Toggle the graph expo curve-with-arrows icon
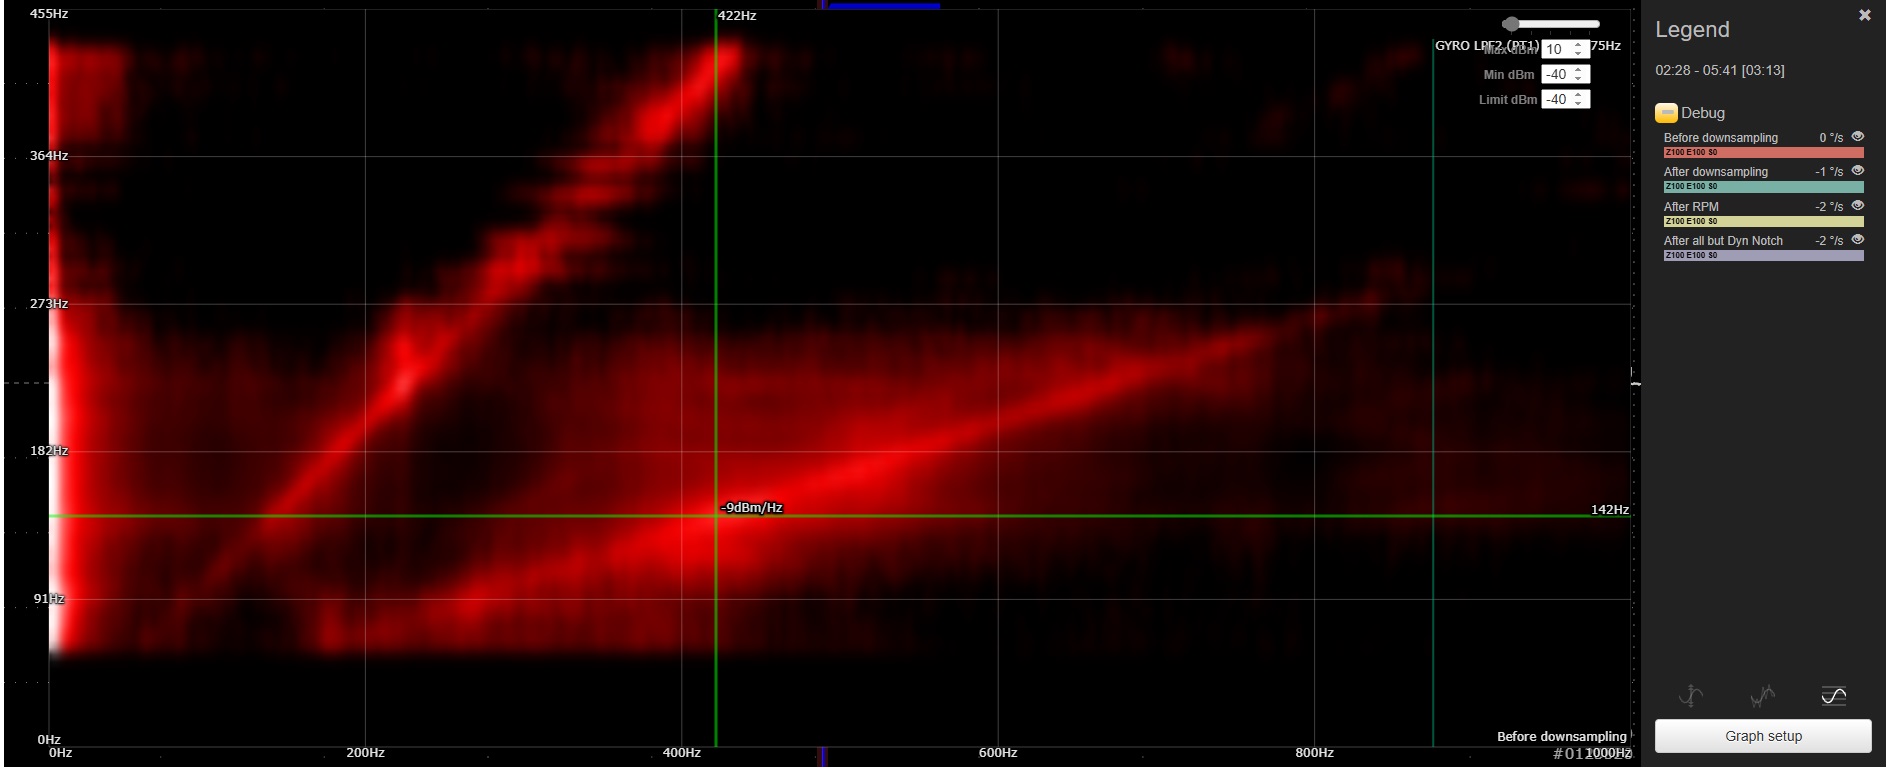 click(1690, 696)
